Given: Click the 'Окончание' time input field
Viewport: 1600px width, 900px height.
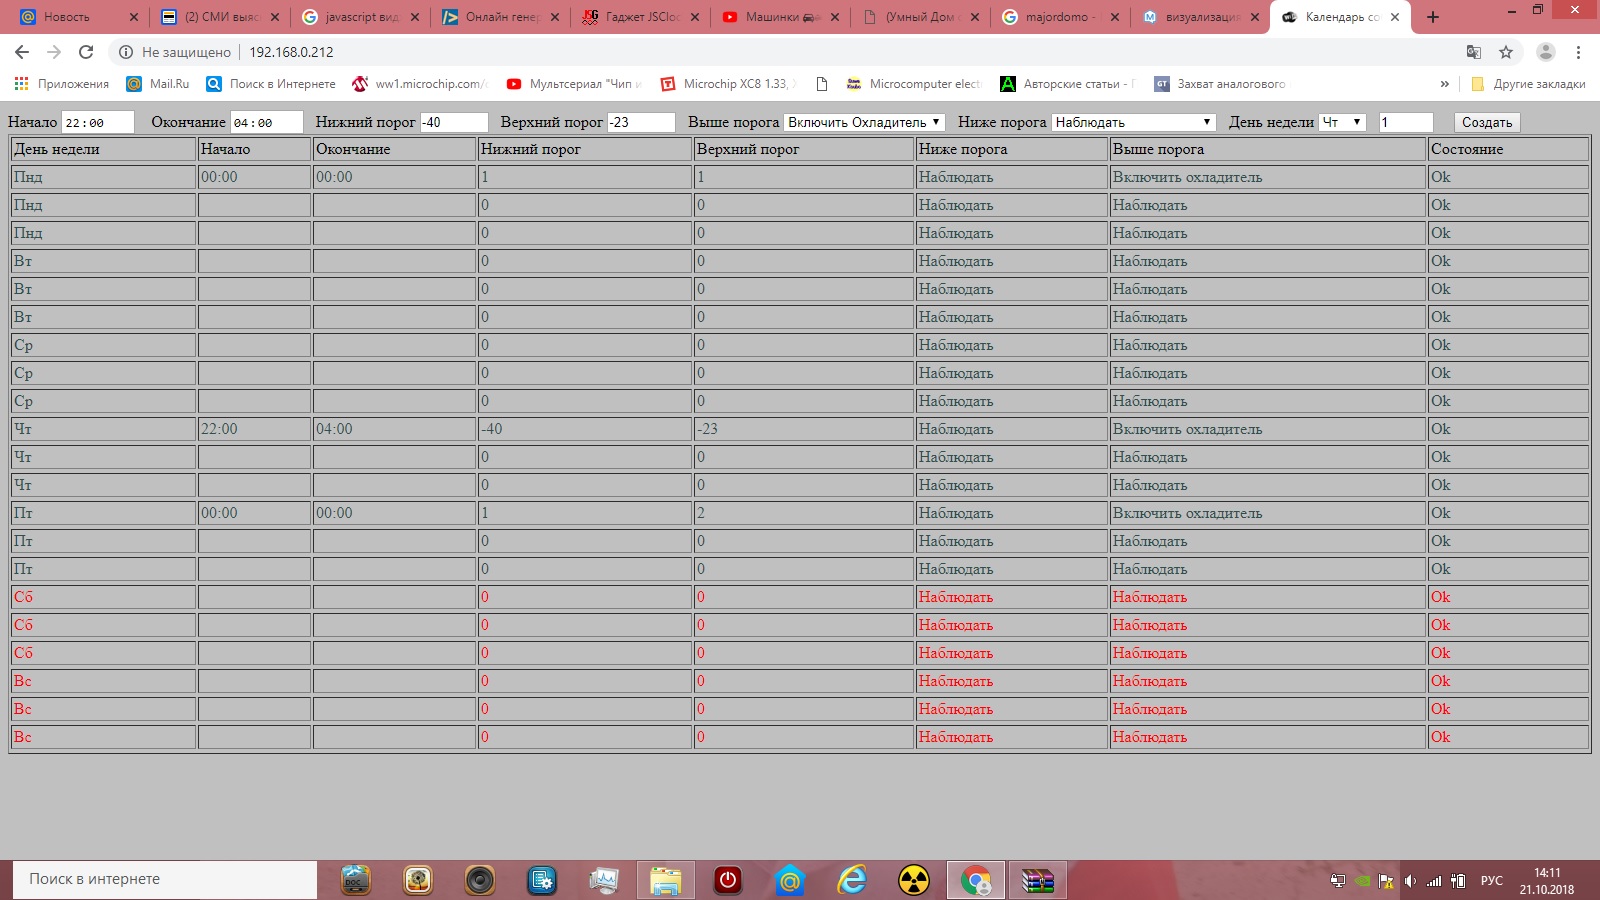Looking at the screenshot, I should click(x=267, y=122).
